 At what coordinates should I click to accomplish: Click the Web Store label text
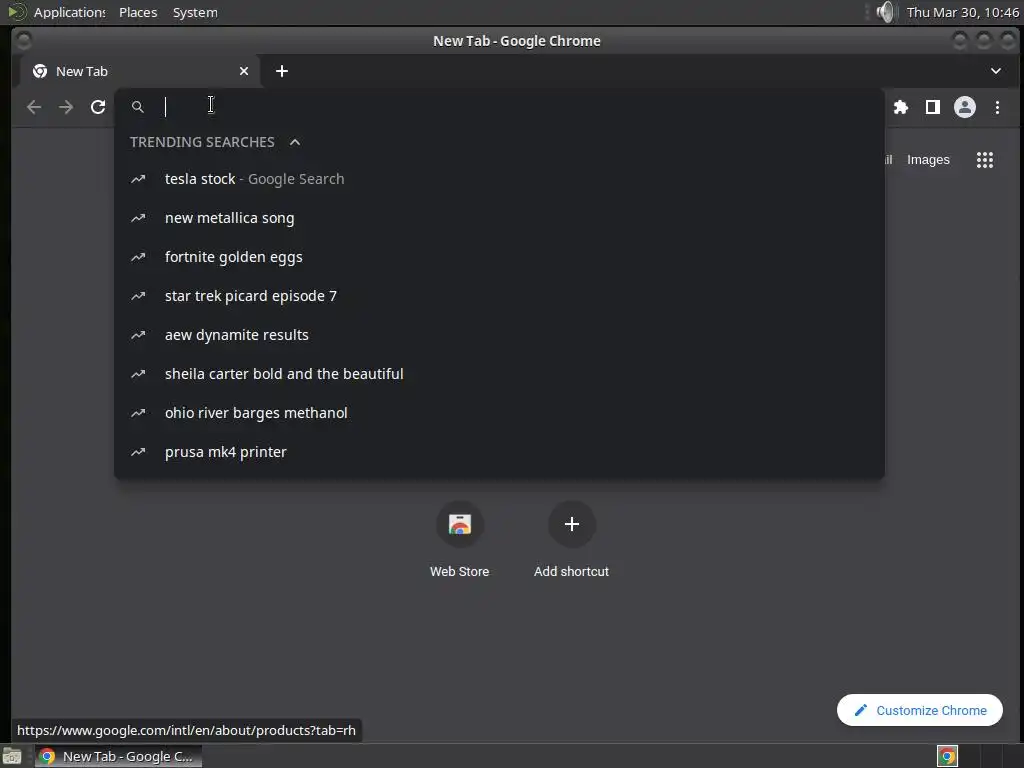[460, 571]
